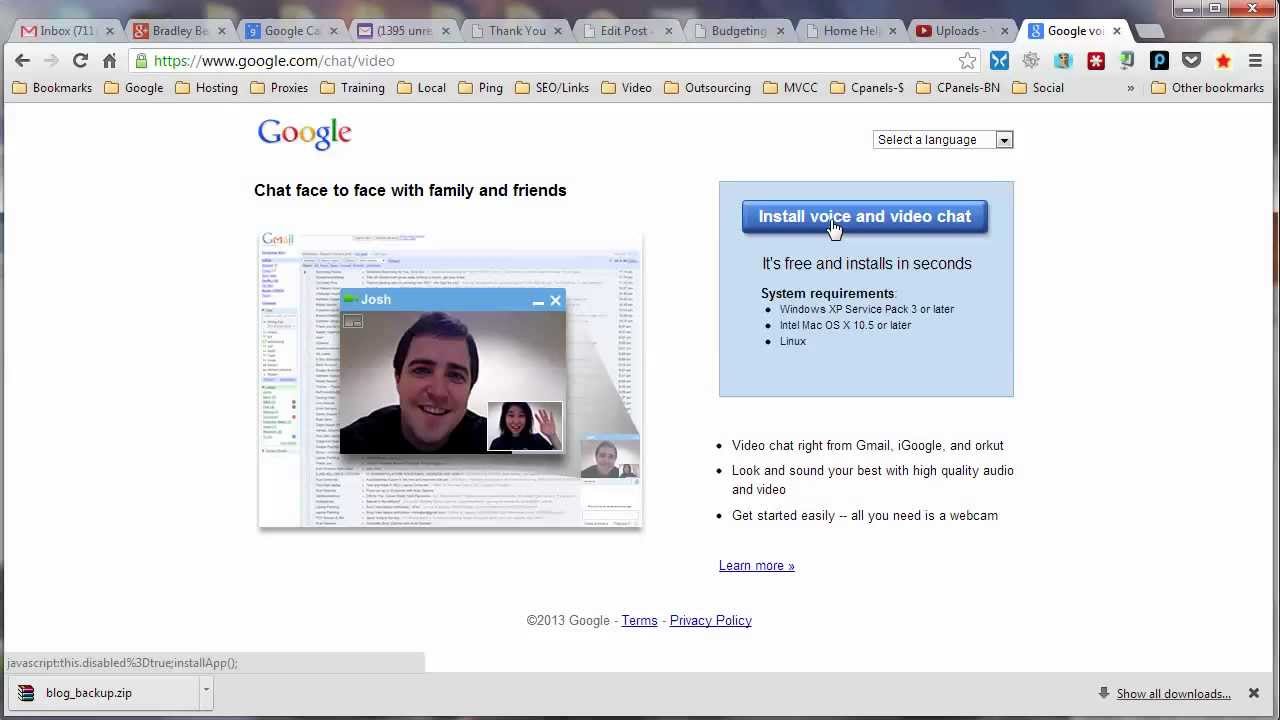Open the Chrome hamburger menu
This screenshot has width=1280, height=720.
[x=1255, y=61]
